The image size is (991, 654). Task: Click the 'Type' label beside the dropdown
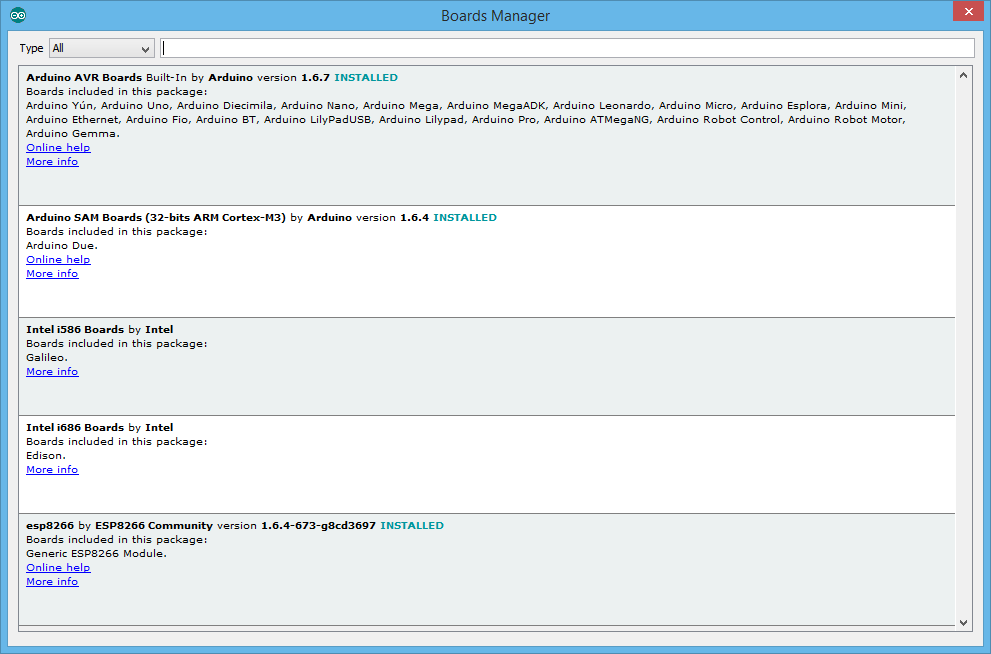click(31, 48)
